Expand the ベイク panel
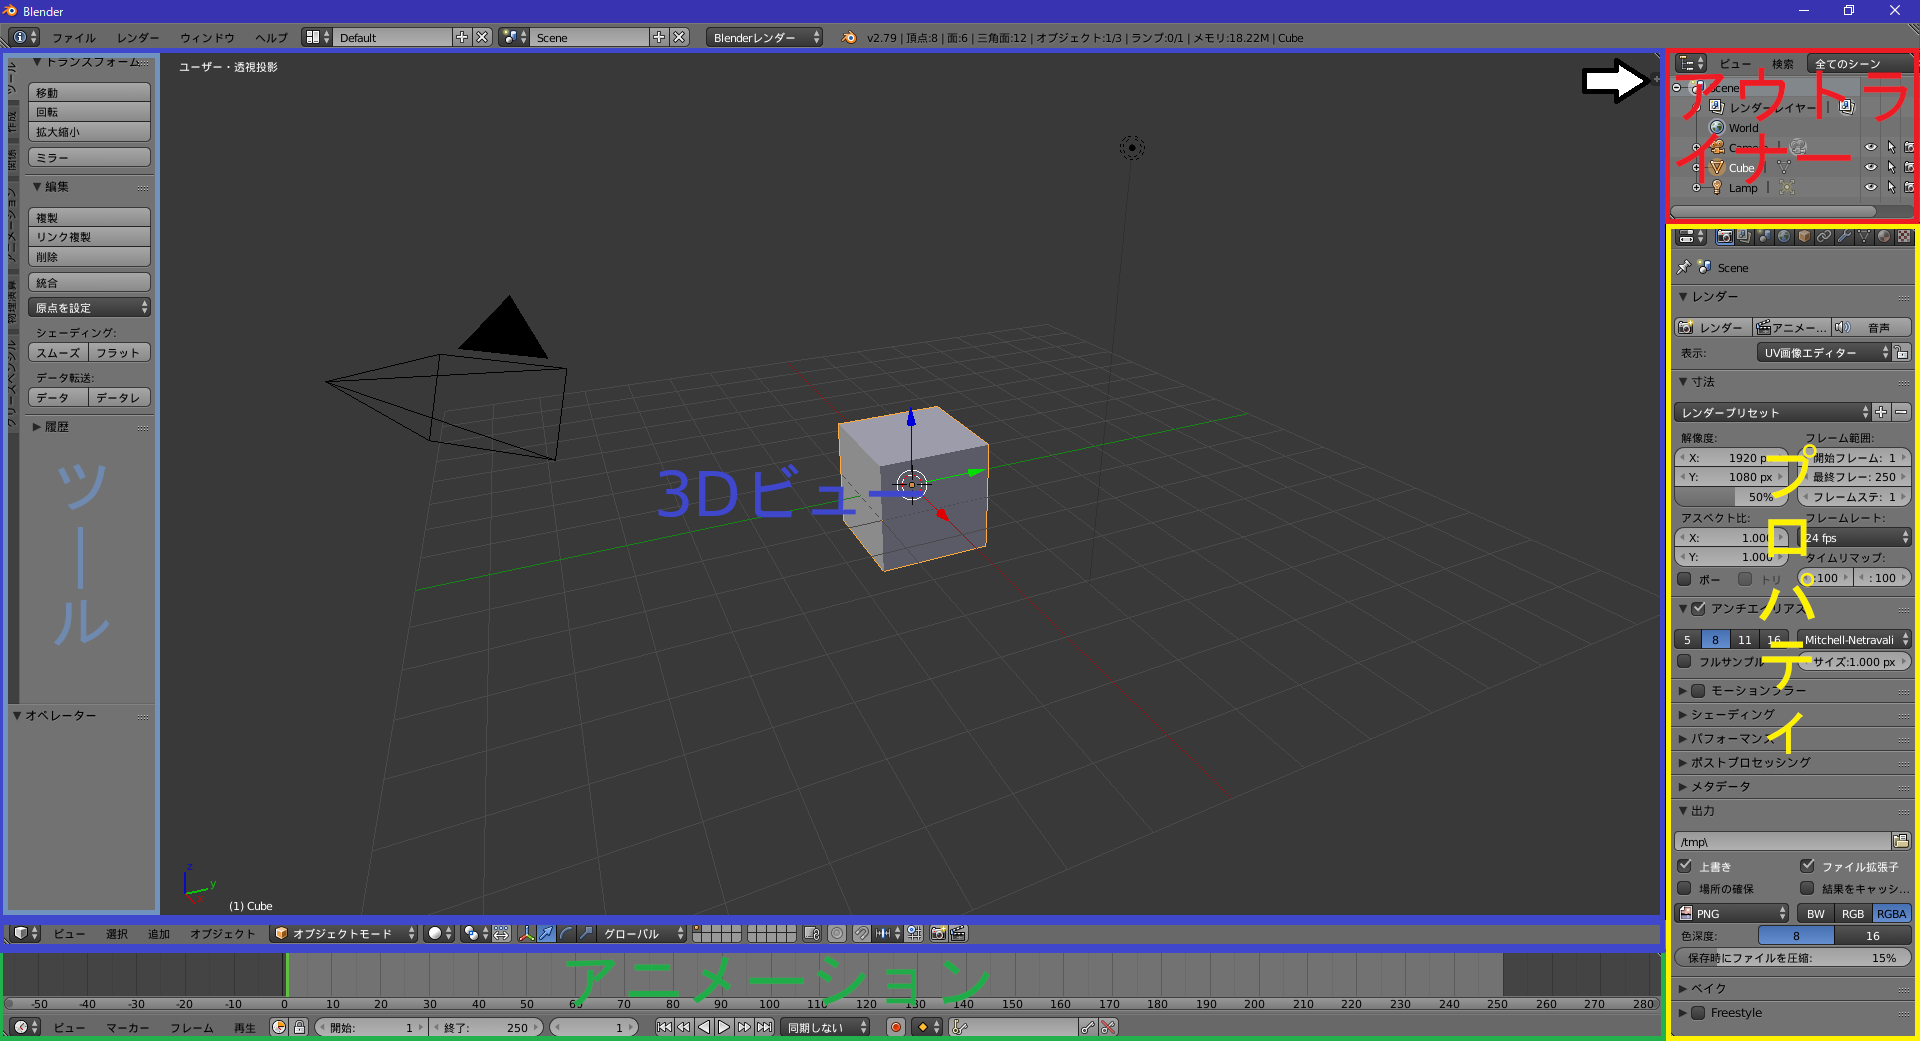 coord(1708,988)
